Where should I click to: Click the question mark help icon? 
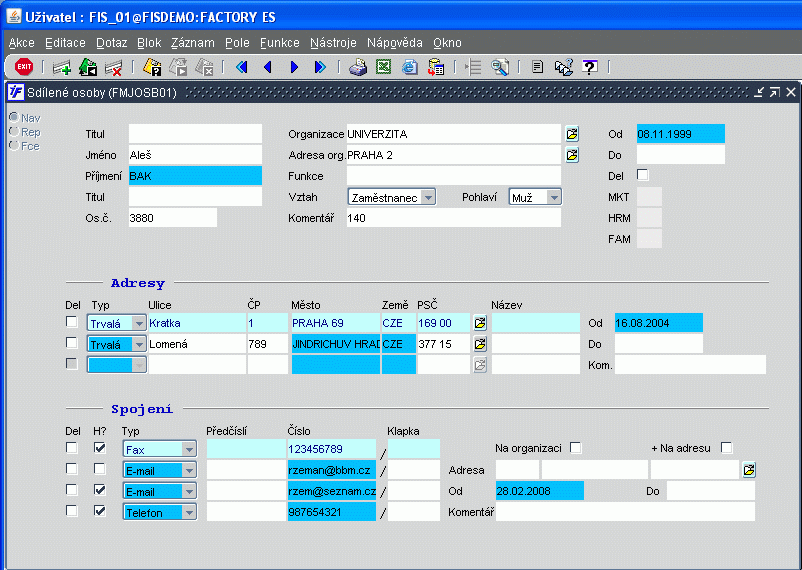click(x=590, y=67)
